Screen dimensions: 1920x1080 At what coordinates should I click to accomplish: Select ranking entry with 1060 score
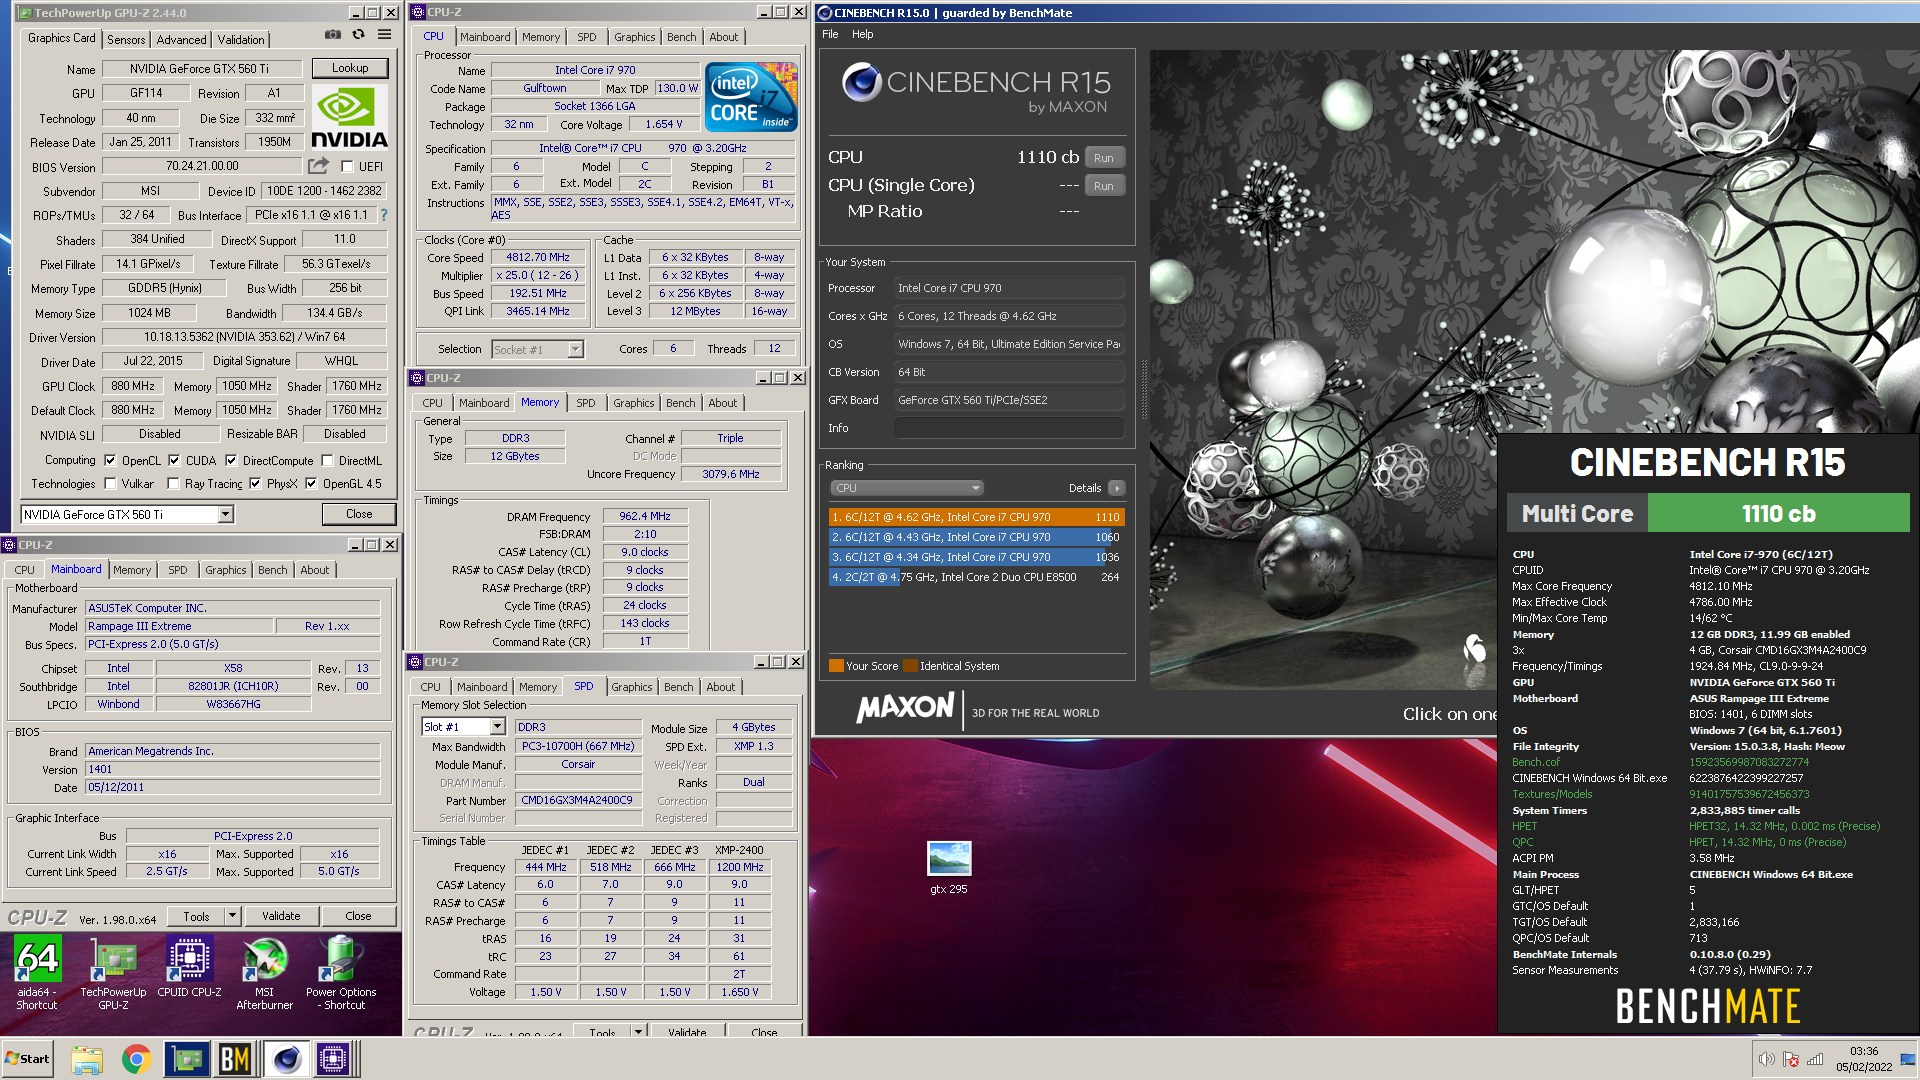pos(976,537)
